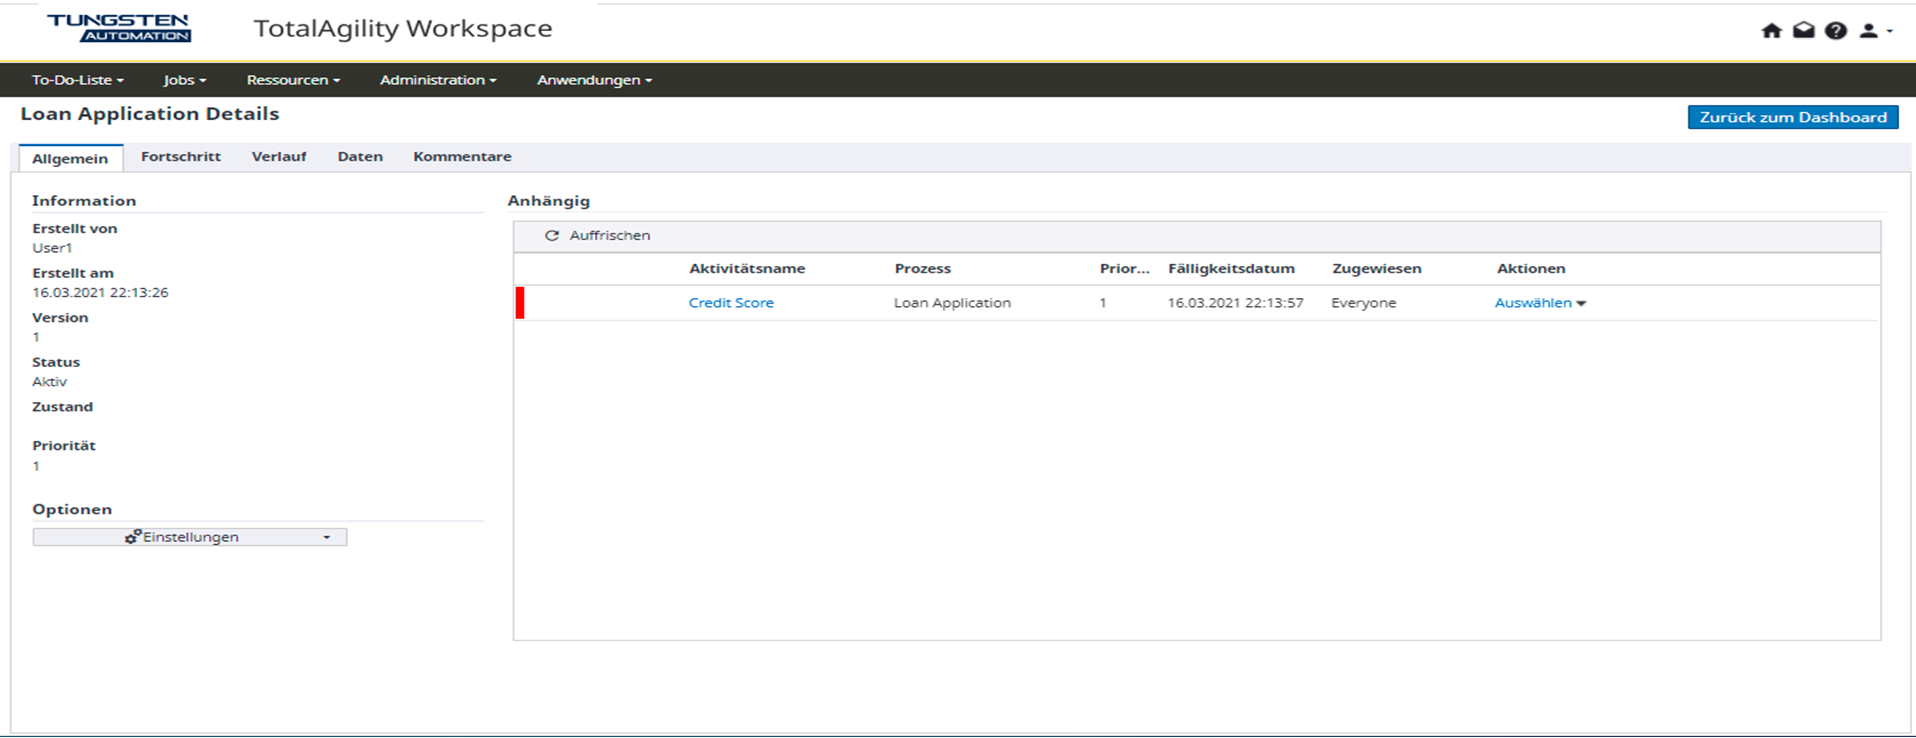Open the Jobs dropdown menu

(x=184, y=80)
